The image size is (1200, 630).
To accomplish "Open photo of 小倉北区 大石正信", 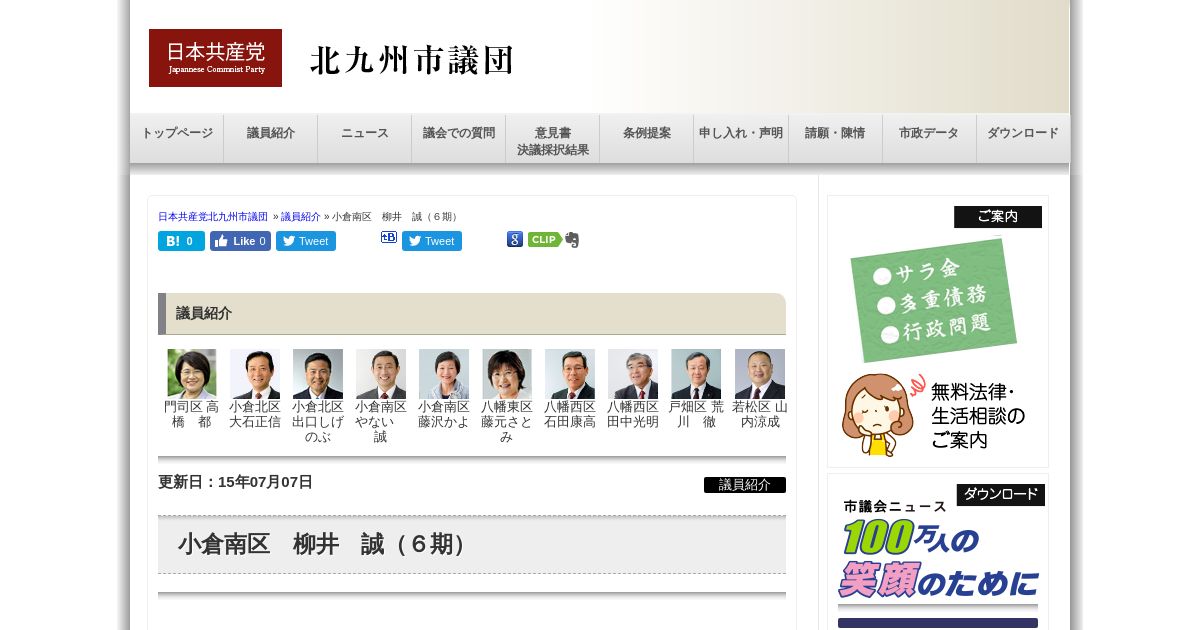I will pos(255,374).
